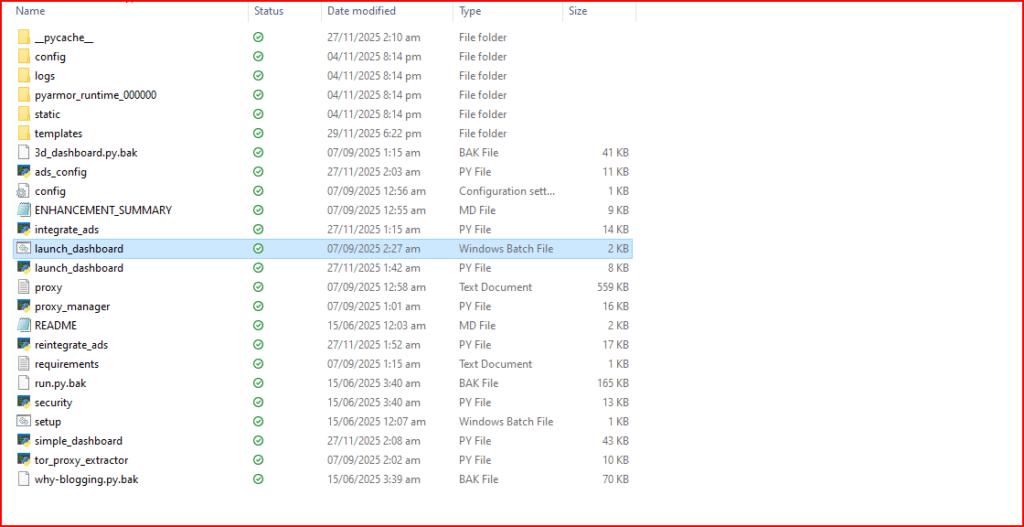This screenshot has height=527, width=1024.
Task: Click the simple_dashboard Python file icon
Action: (x=24, y=441)
